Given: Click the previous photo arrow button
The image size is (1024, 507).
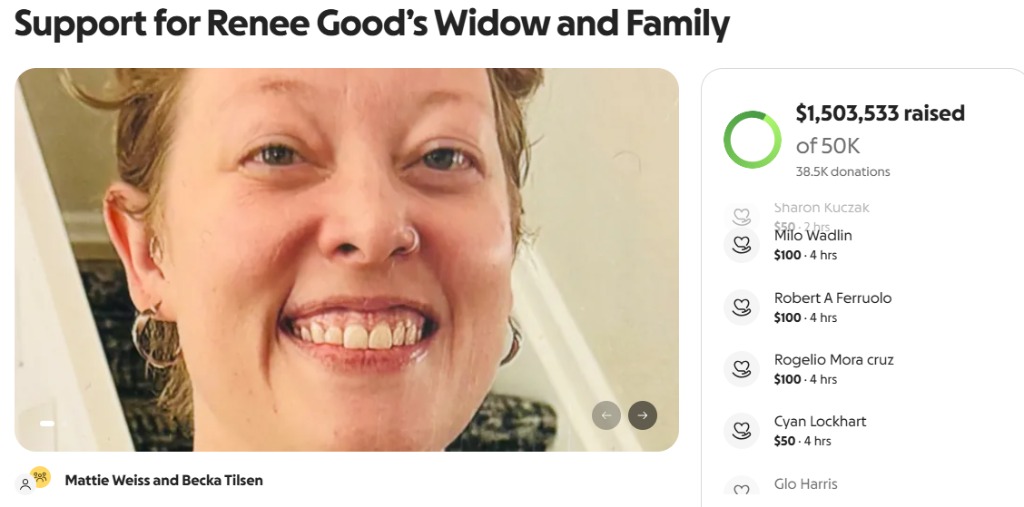Looking at the screenshot, I should point(606,416).
